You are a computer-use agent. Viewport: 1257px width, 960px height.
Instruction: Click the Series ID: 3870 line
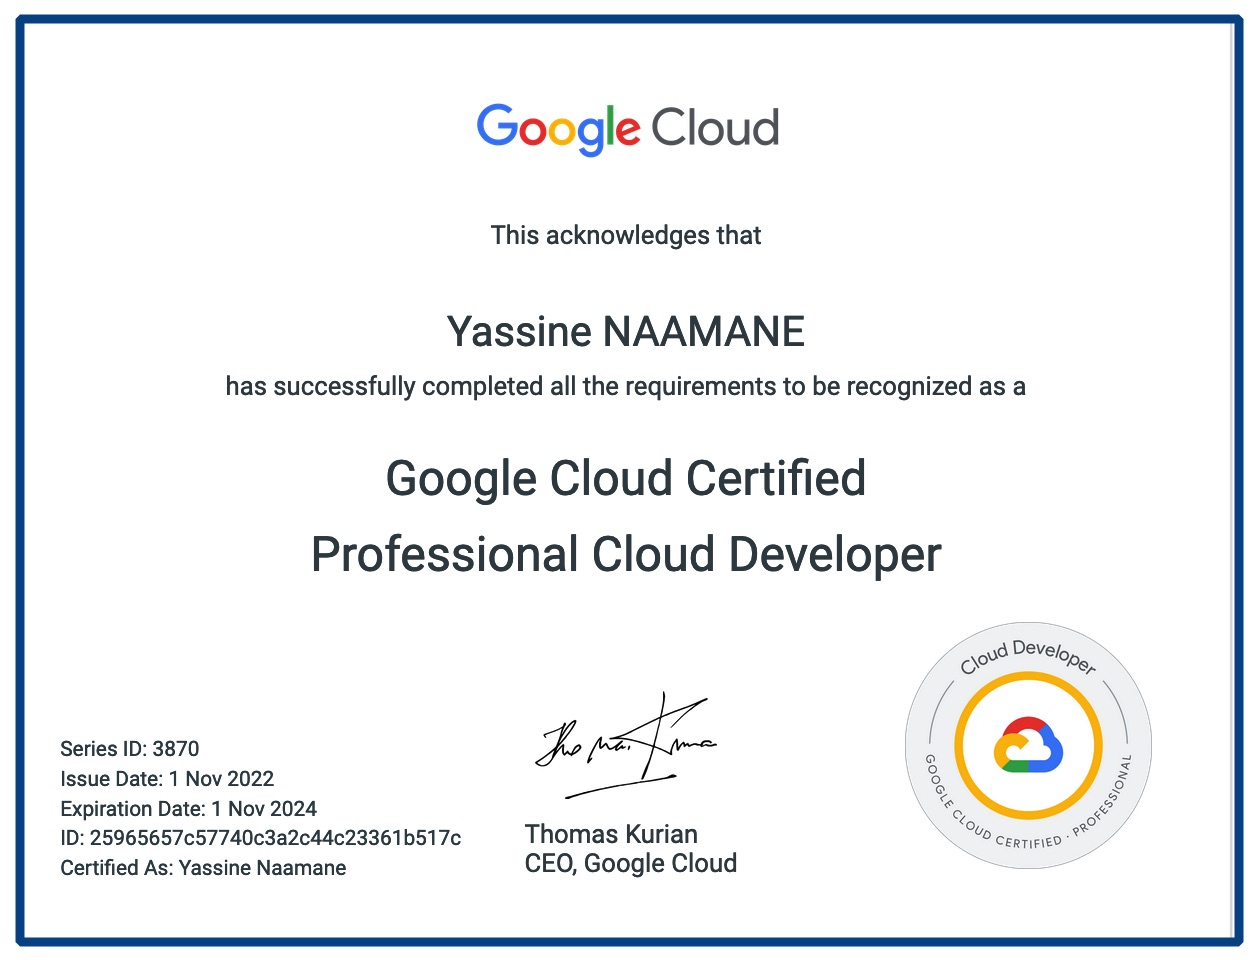click(x=130, y=749)
